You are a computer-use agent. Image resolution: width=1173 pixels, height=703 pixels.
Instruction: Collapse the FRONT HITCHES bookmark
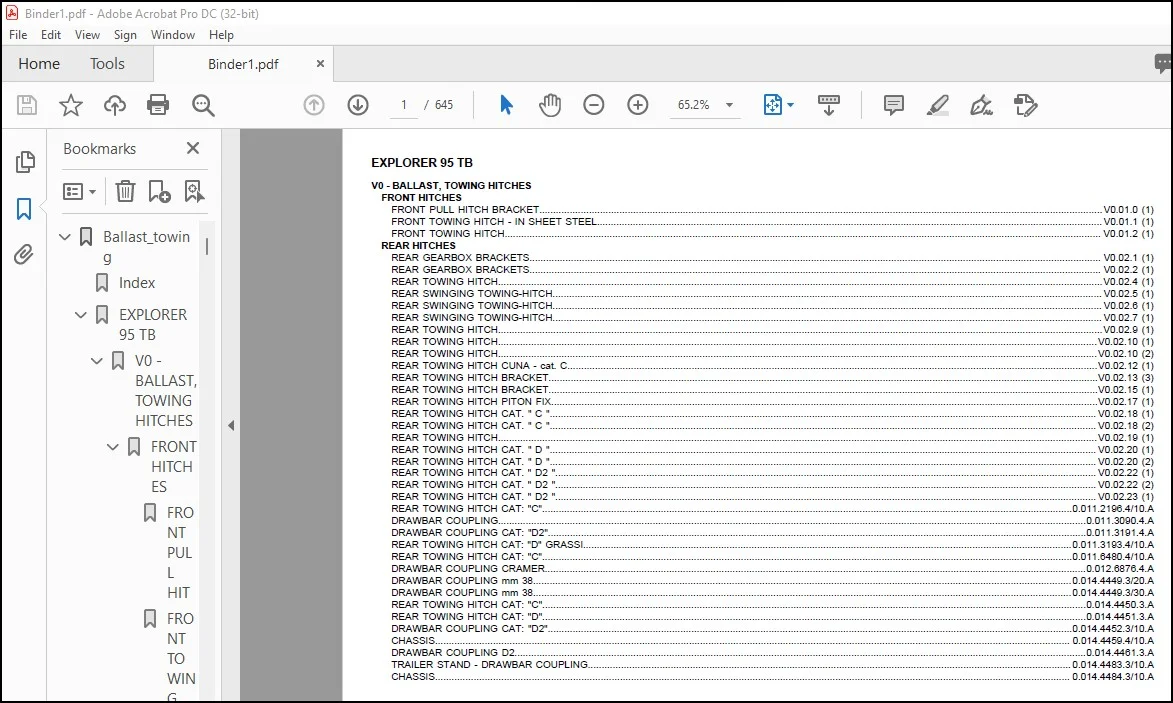click(112, 447)
